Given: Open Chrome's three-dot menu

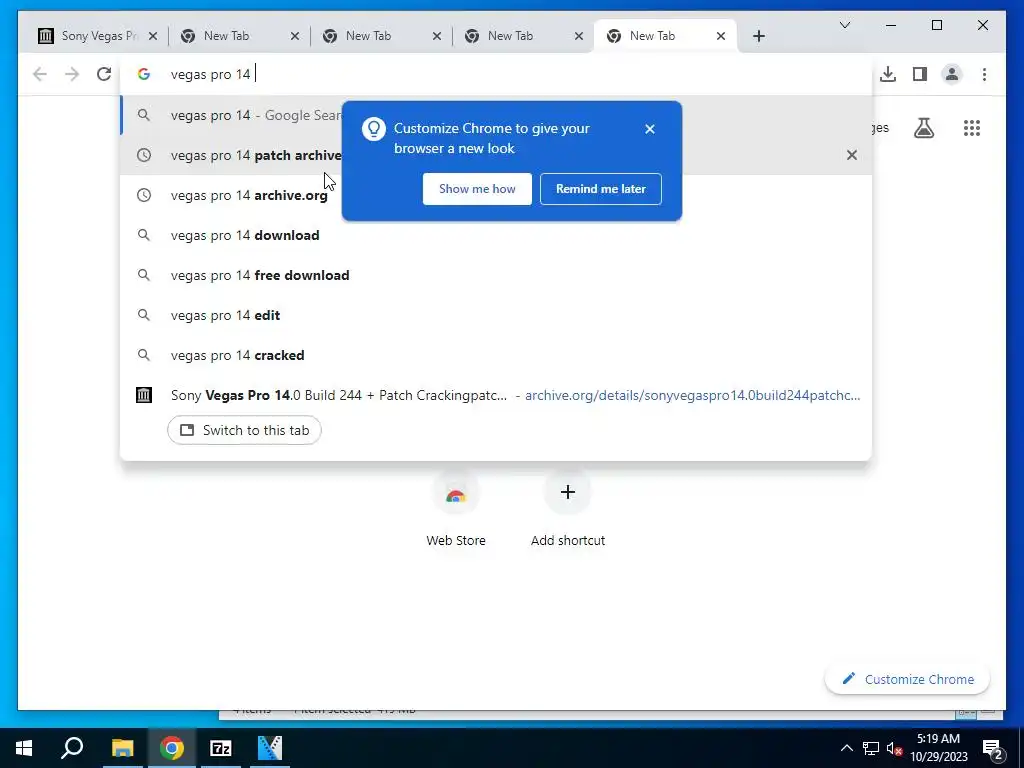Looking at the screenshot, I should coord(984,74).
